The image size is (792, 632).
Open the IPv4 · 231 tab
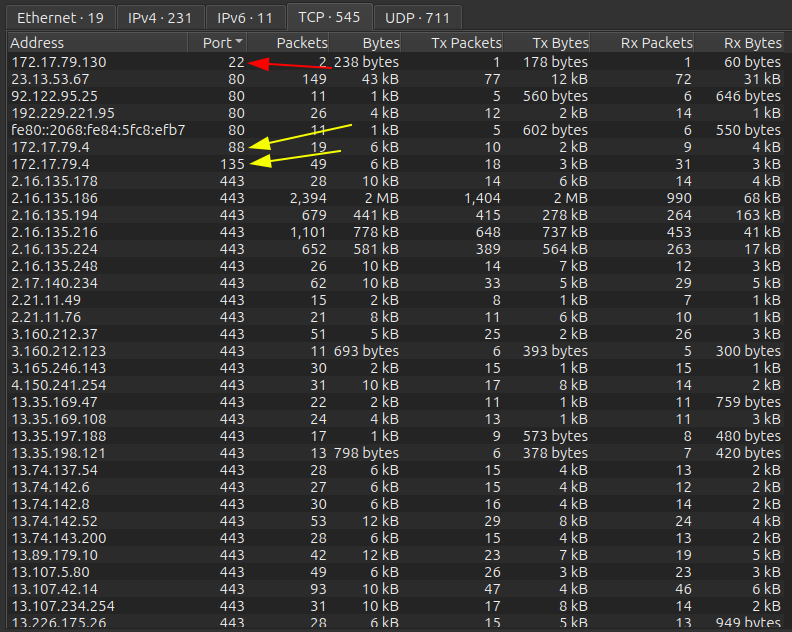159,17
